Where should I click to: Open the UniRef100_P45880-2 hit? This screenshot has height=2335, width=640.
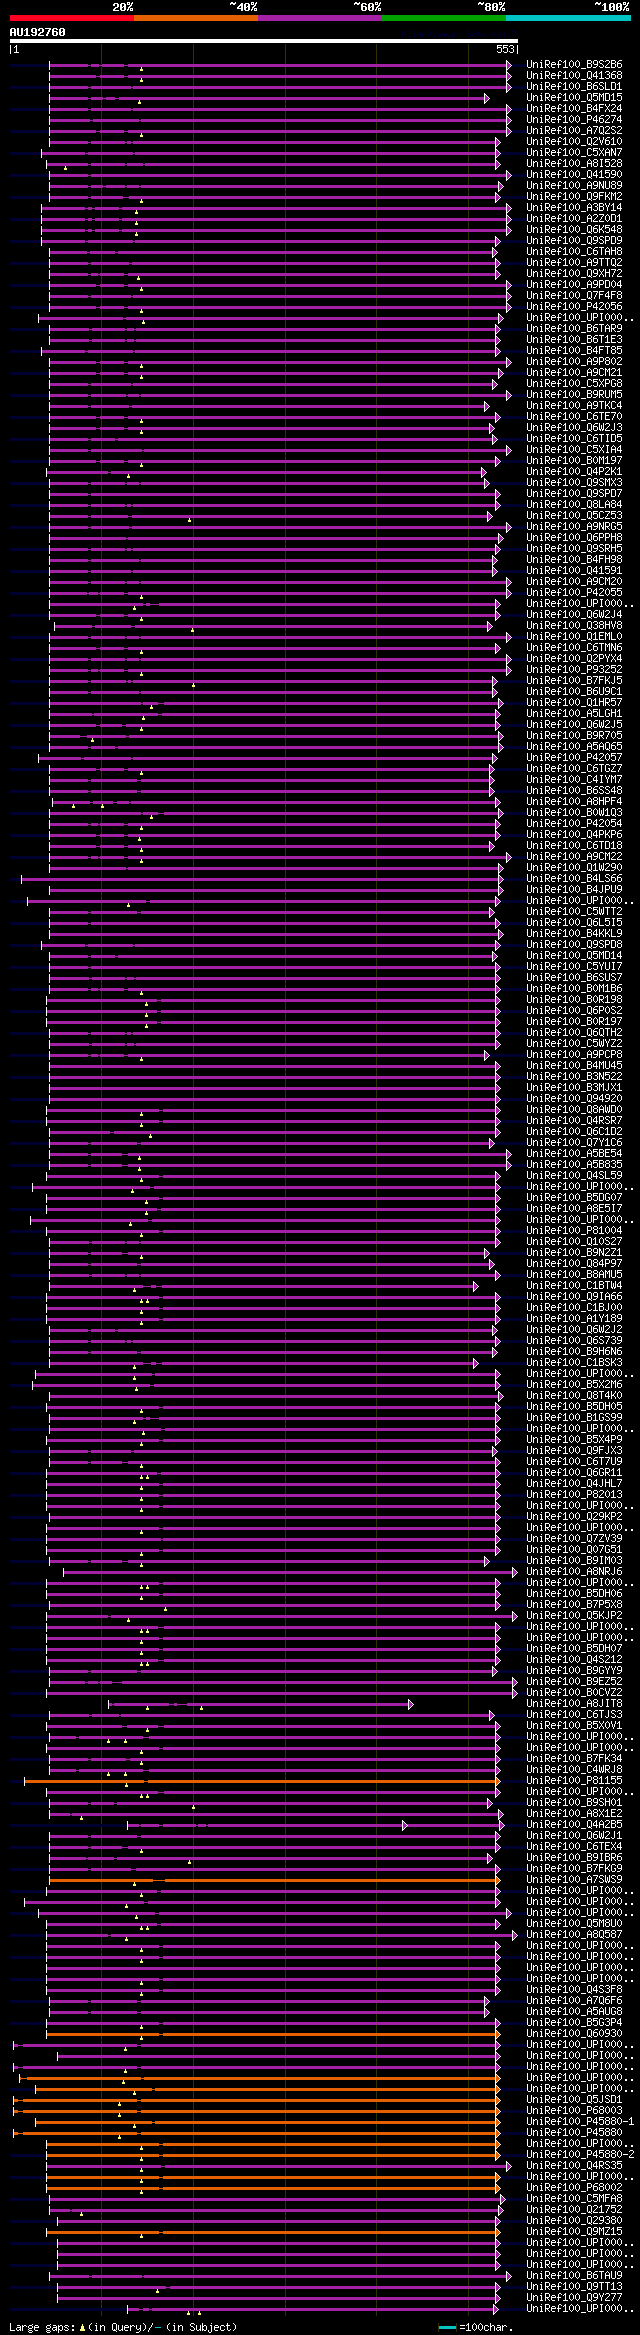tap(580, 2155)
